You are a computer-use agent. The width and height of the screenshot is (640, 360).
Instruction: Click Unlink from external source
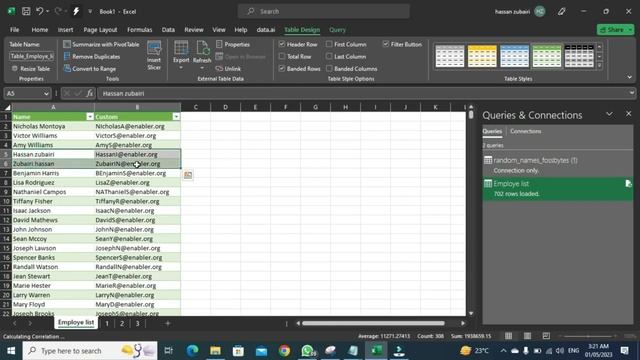click(228, 69)
